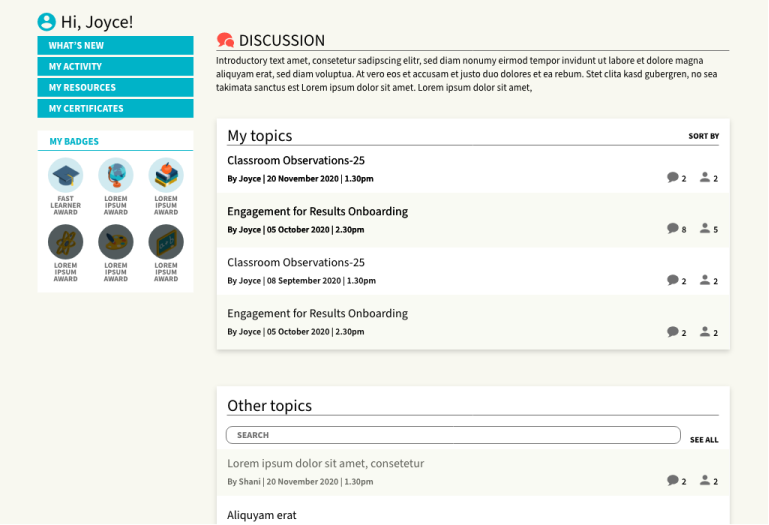This screenshot has width=769, height=525.
Task: Click the user profile avatar icon
Action: click(47, 22)
